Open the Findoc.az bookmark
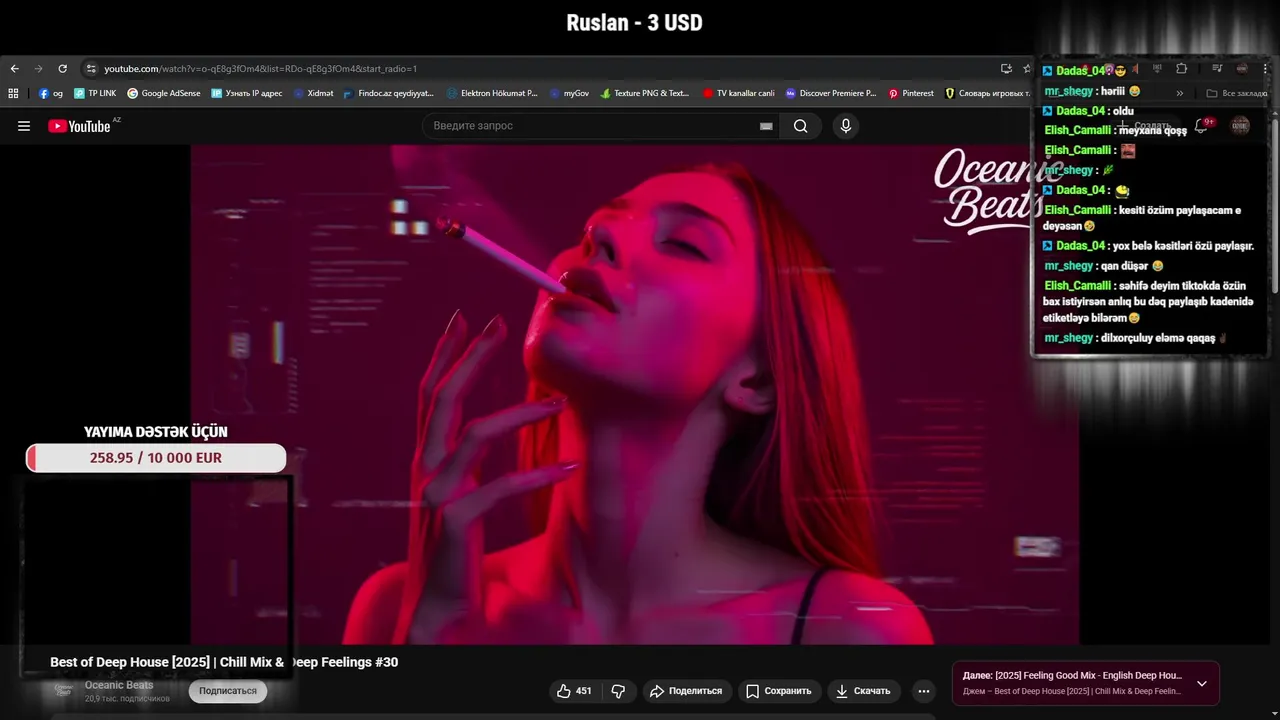Viewport: 1280px width, 720px height. point(389,93)
